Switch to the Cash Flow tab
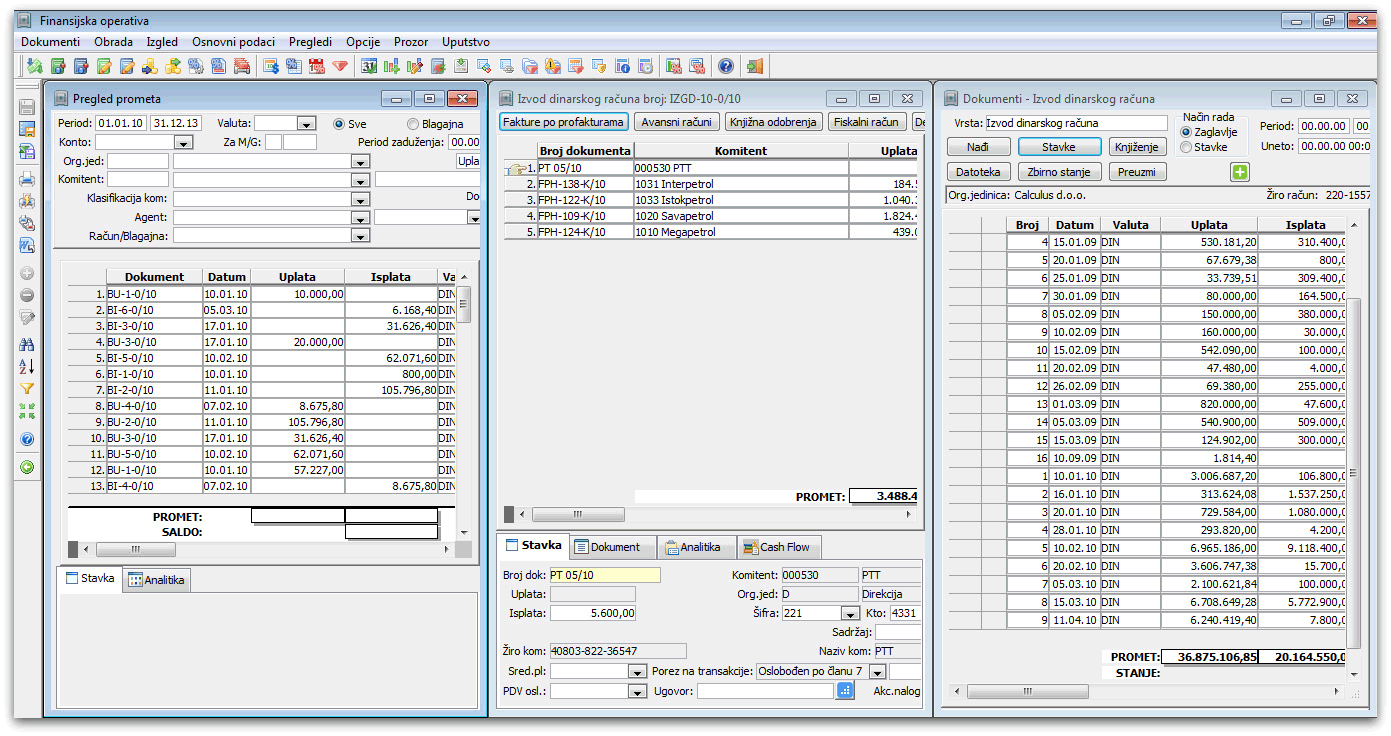Image resolution: width=1391 pixels, height=736 pixels. [x=779, y=547]
